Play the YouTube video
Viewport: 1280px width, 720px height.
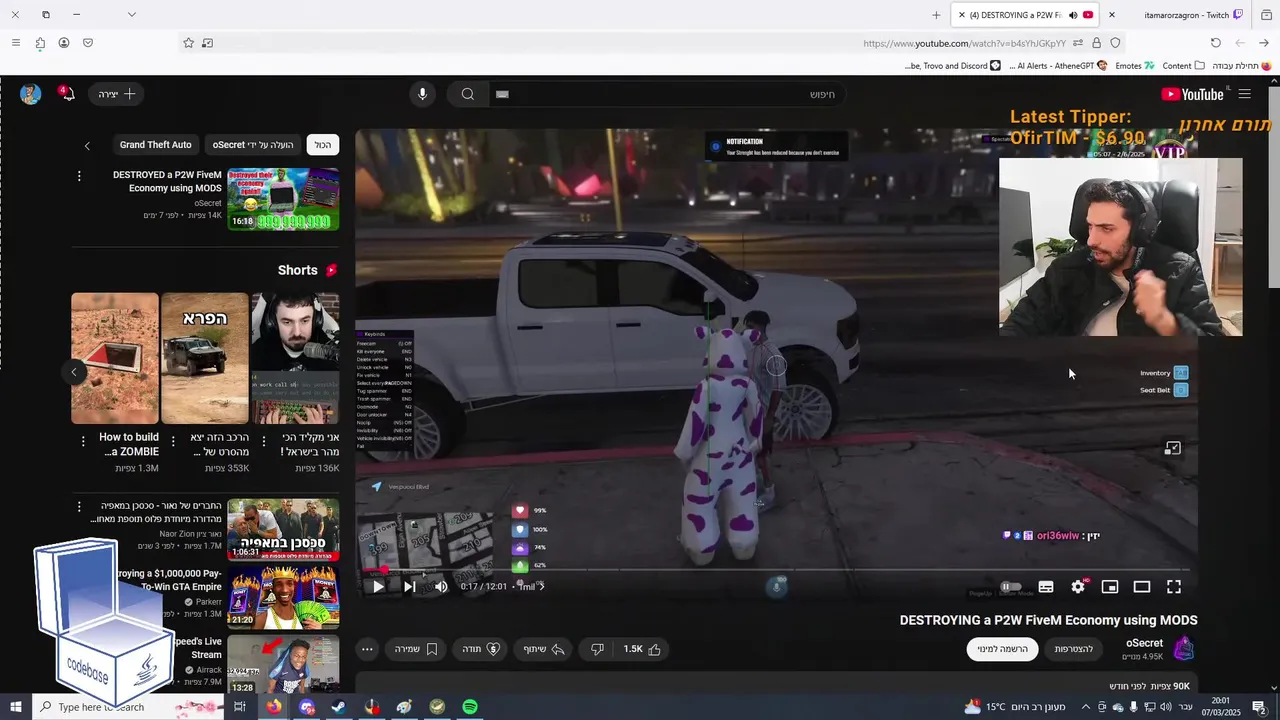click(x=378, y=587)
